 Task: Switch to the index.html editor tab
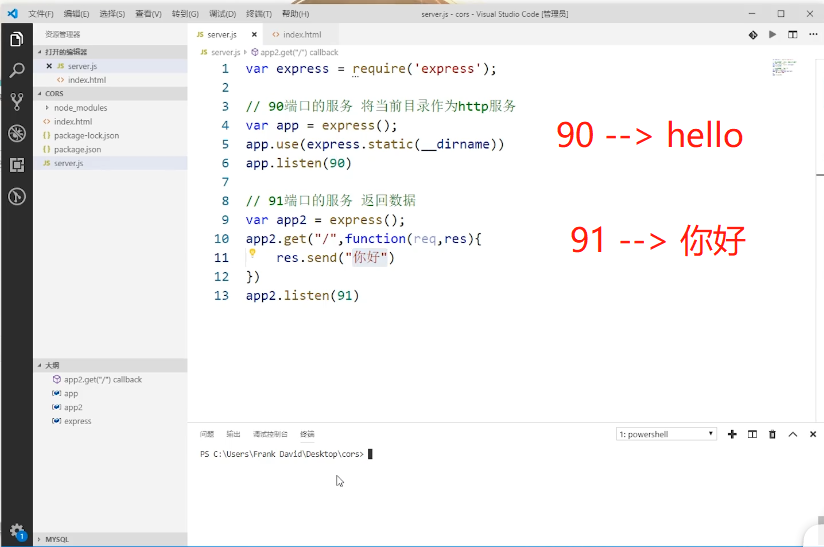click(302, 35)
